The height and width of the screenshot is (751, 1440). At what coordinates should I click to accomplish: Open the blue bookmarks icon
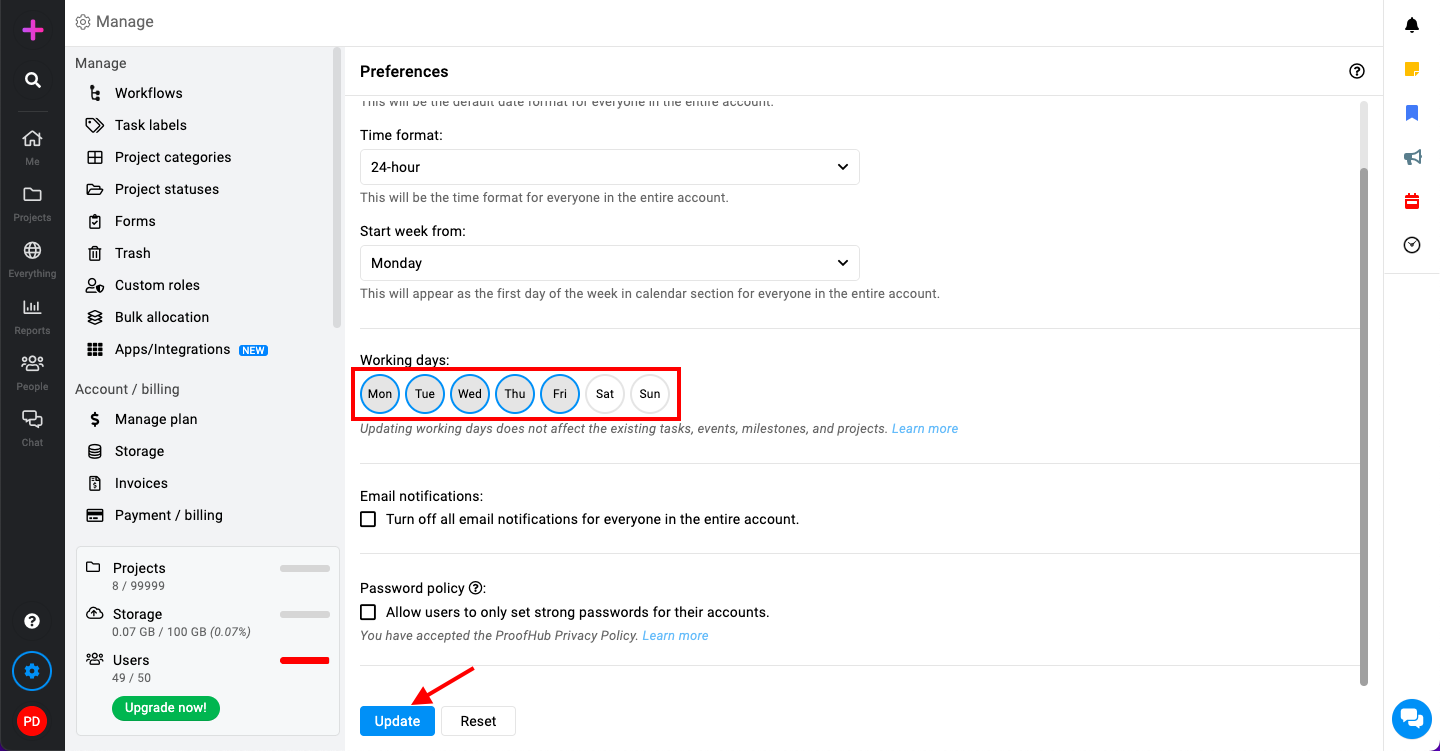[x=1412, y=113]
